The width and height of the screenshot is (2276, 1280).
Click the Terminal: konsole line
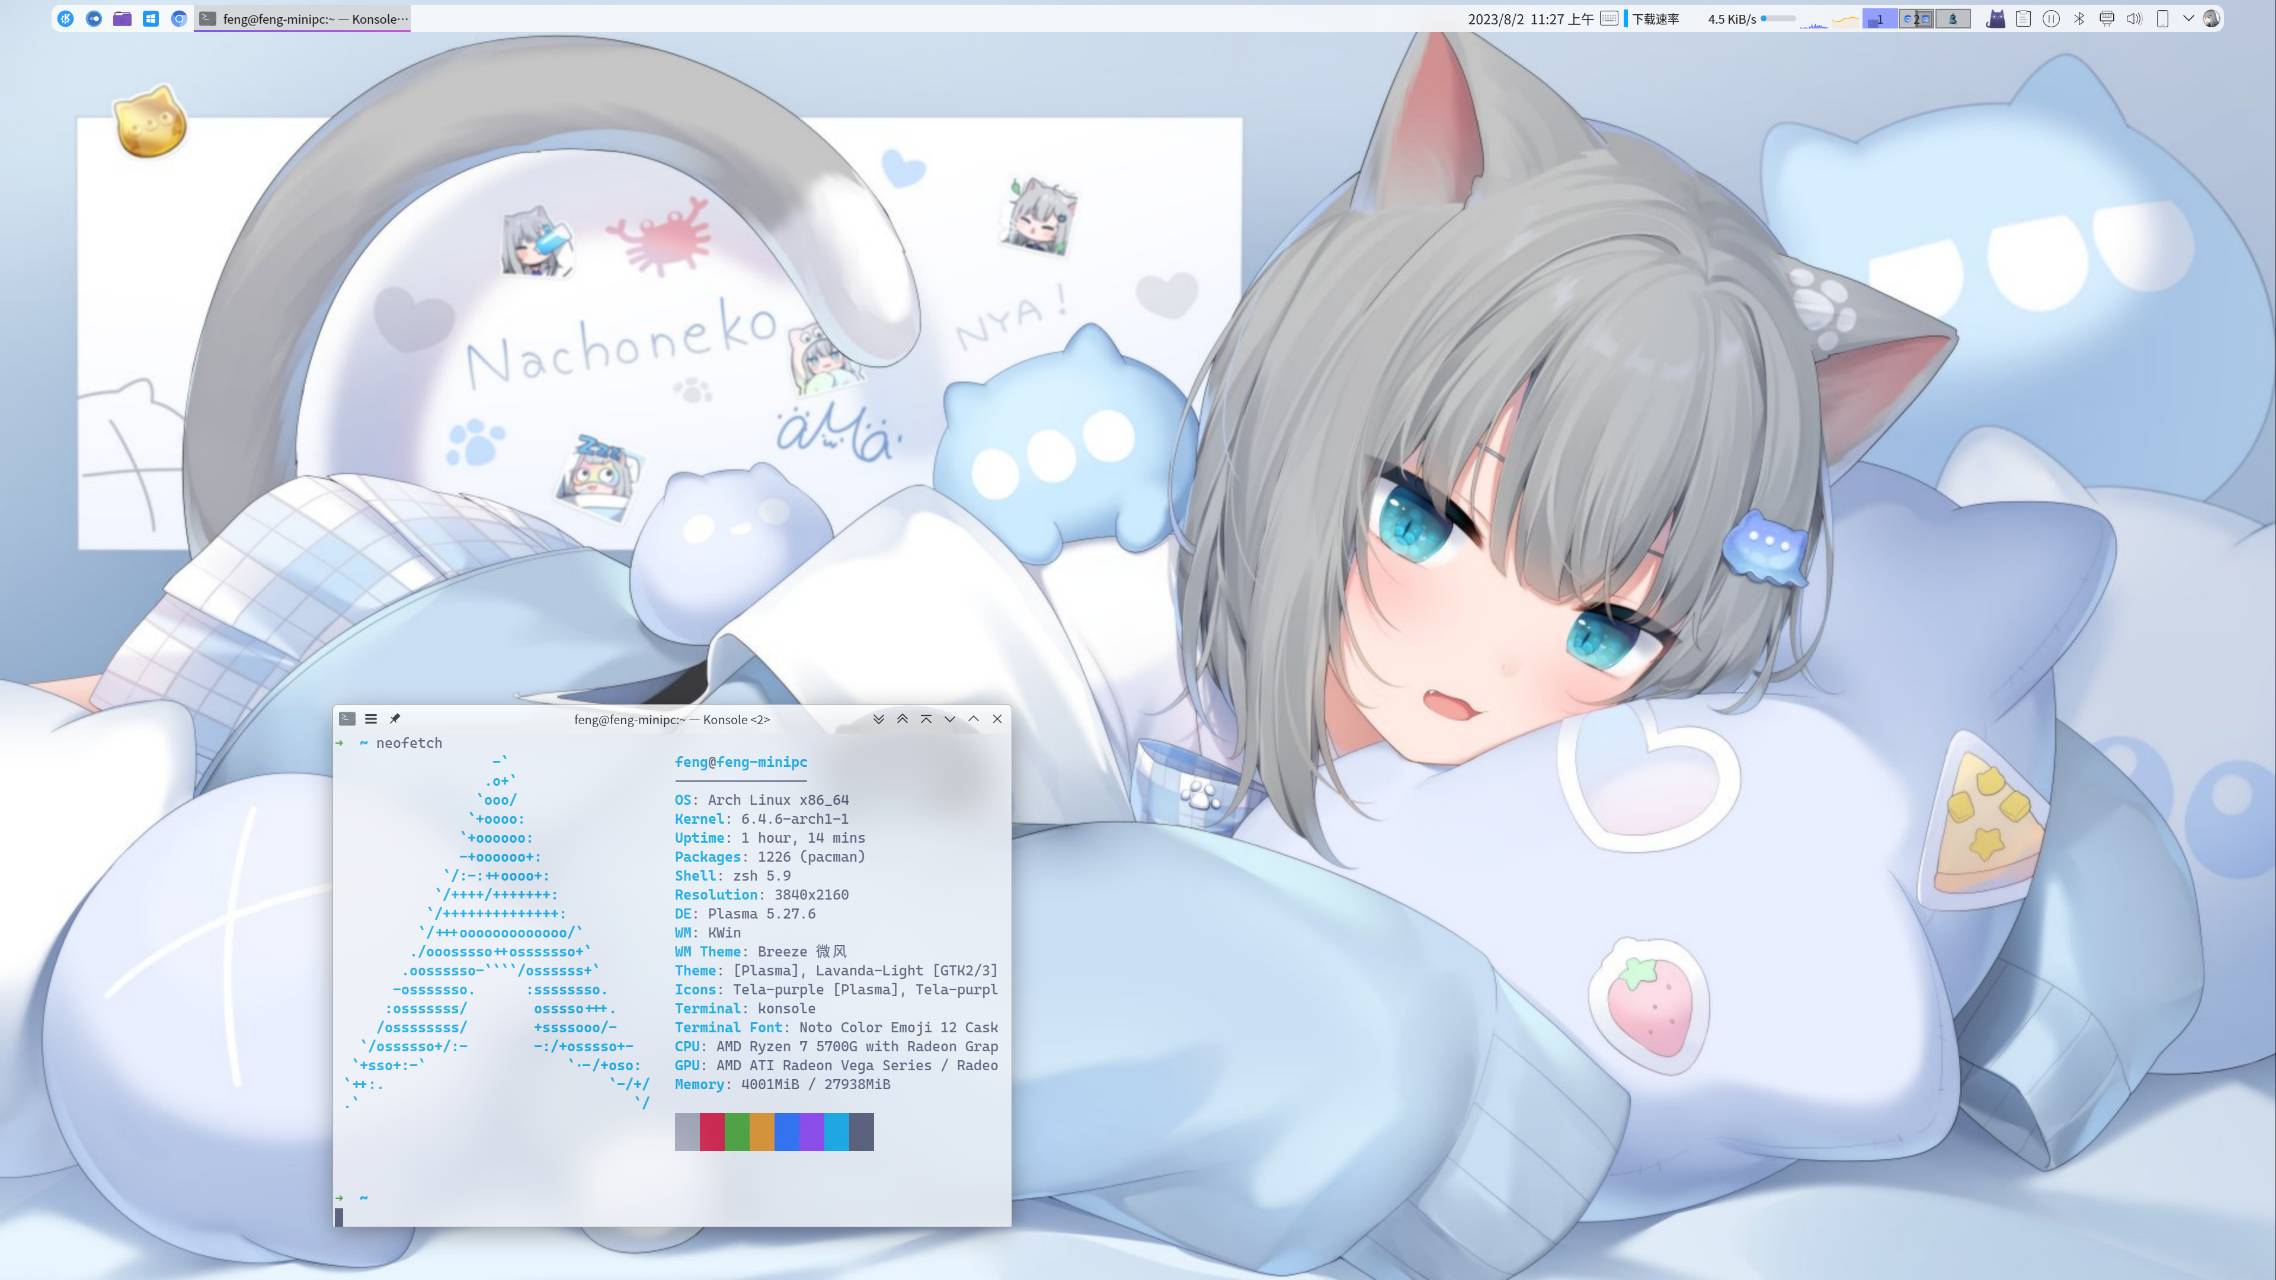(x=745, y=1009)
